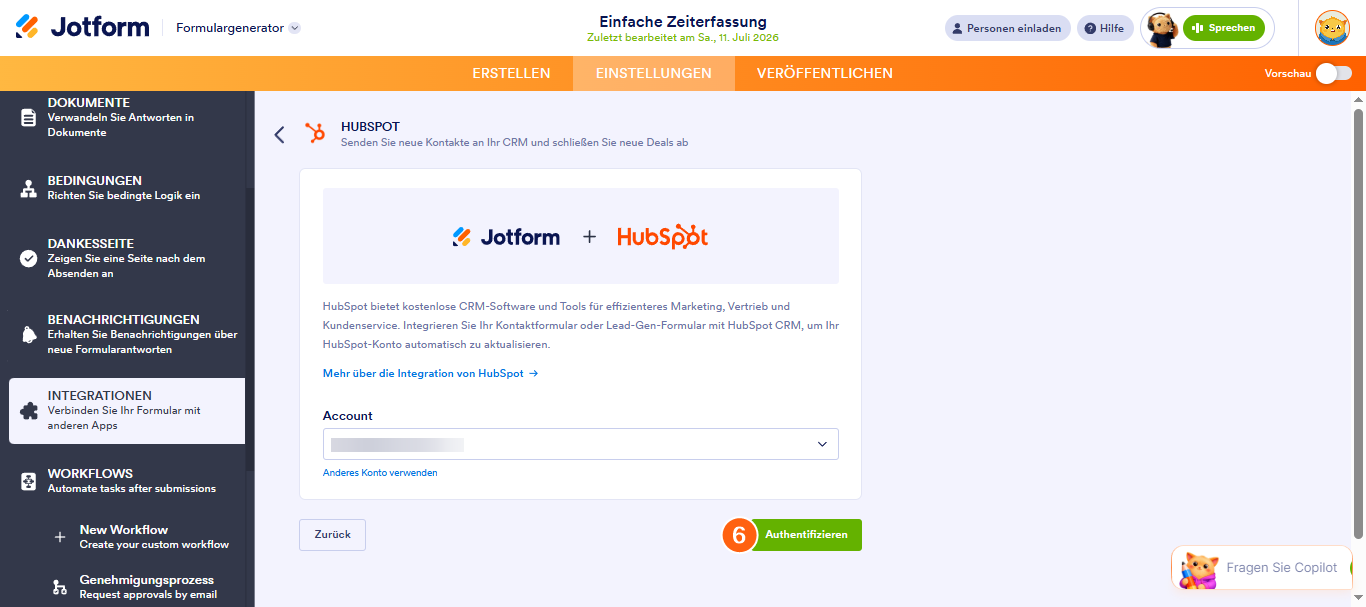Open the Account dropdown
This screenshot has height=607, width=1366.
tap(580, 444)
